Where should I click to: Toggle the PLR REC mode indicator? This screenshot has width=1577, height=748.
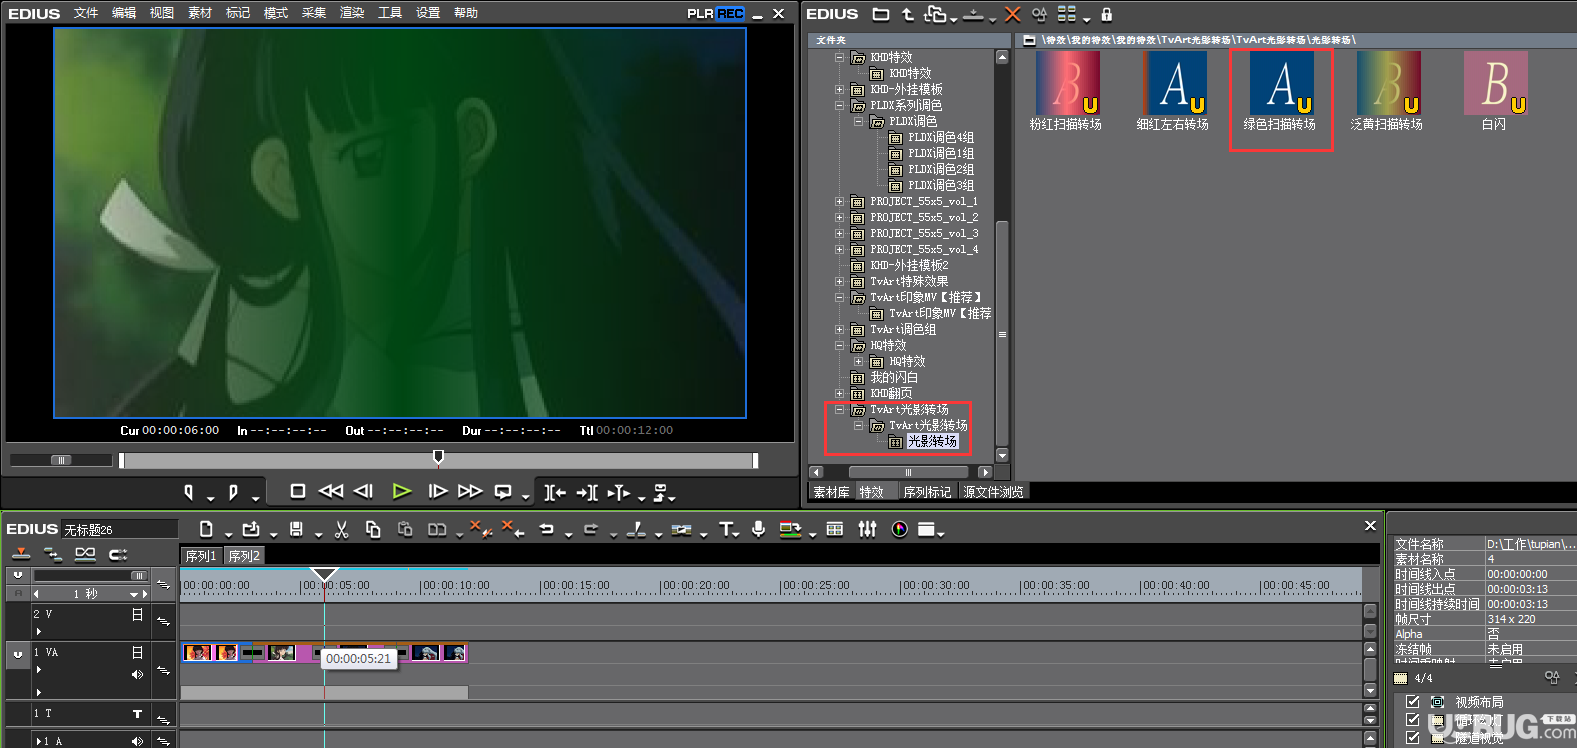pyautogui.click(x=716, y=13)
